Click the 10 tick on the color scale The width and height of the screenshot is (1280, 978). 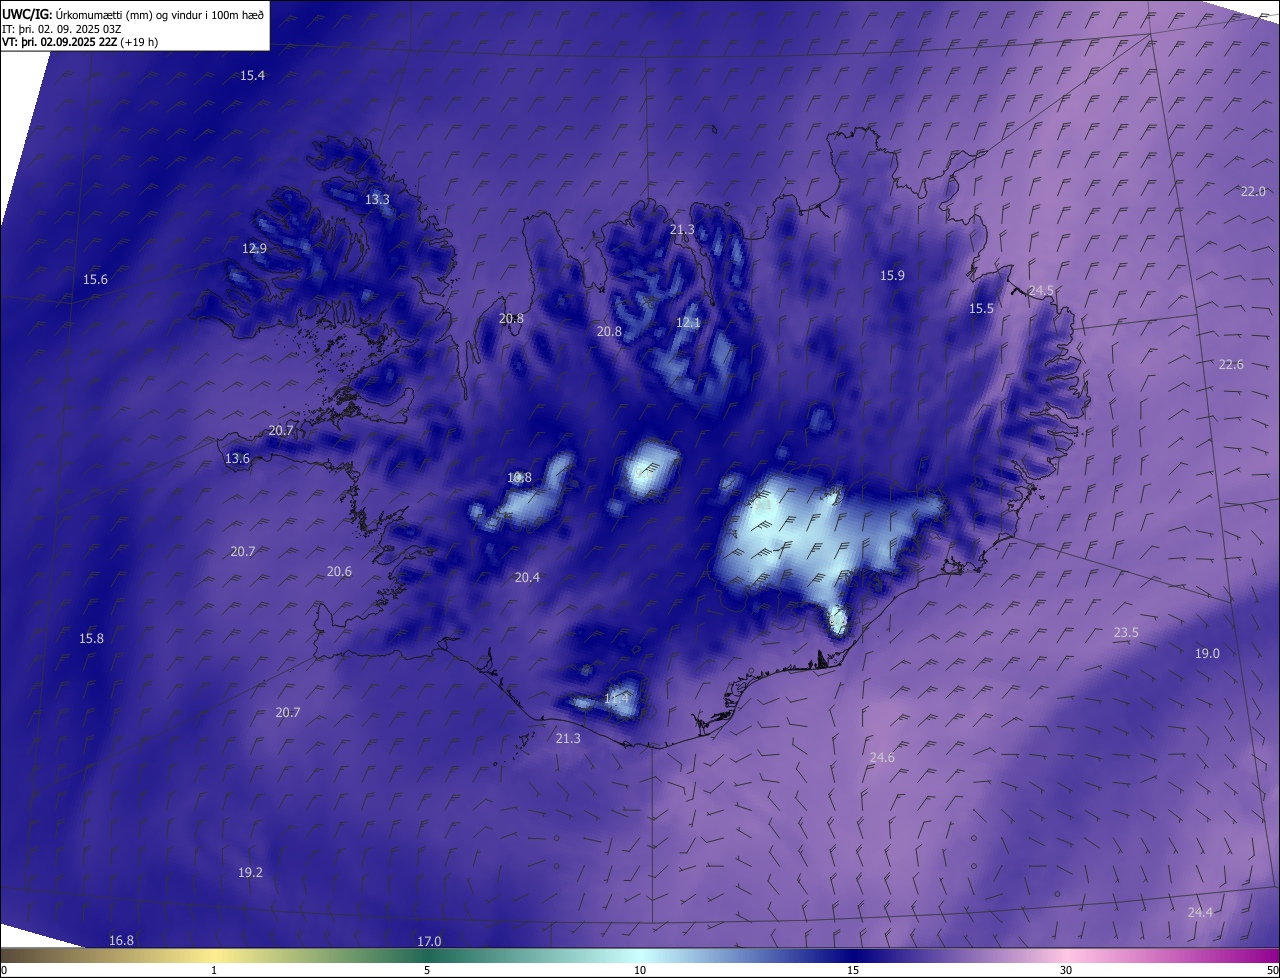(640, 971)
